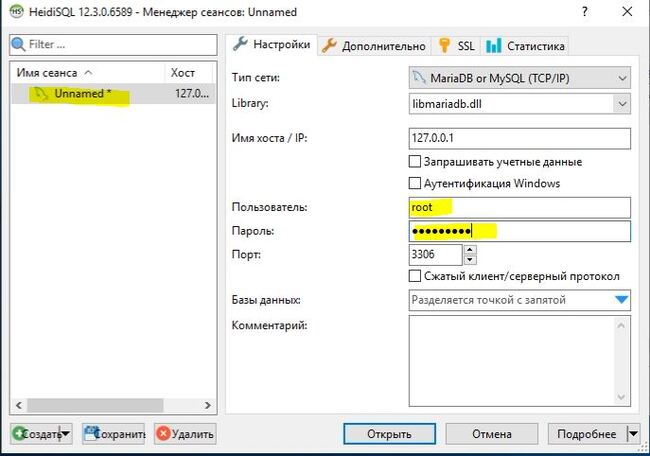Click the green plus icon on Создать

18,434
